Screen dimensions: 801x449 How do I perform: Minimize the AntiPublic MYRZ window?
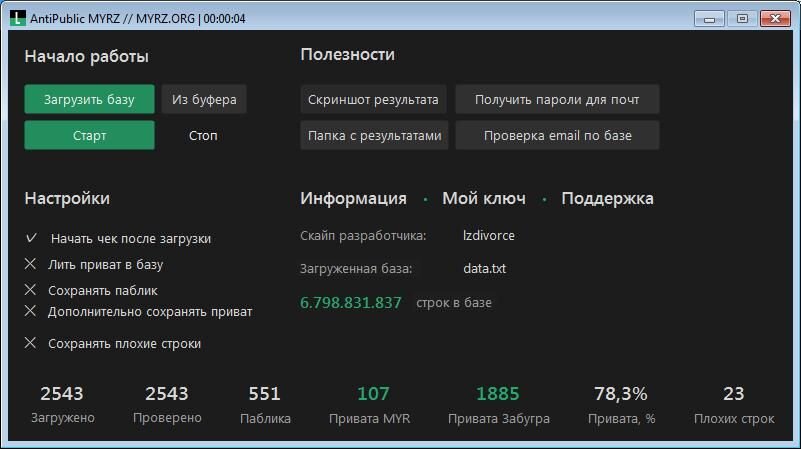tap(709, 19)
